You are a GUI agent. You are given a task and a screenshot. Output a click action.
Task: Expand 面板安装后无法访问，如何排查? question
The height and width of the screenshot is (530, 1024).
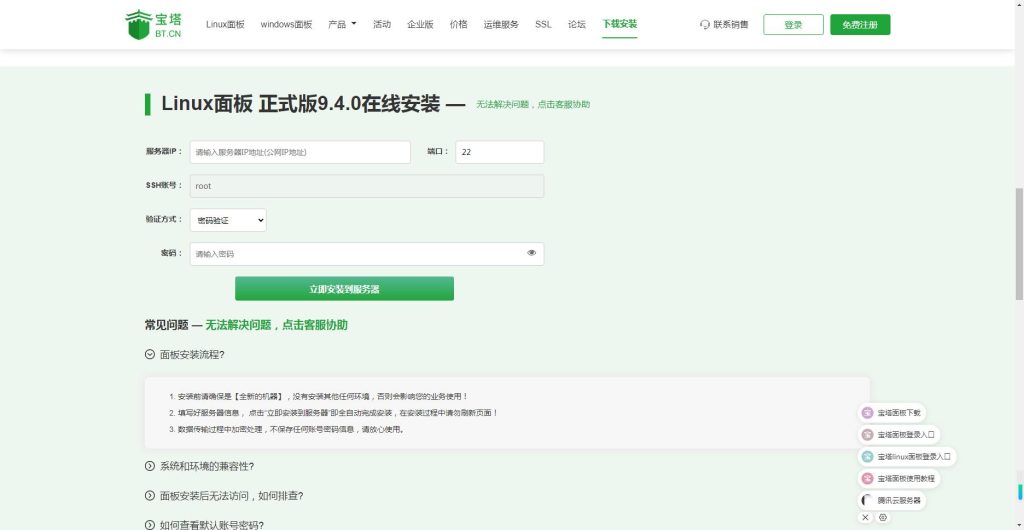click(224, 496)
